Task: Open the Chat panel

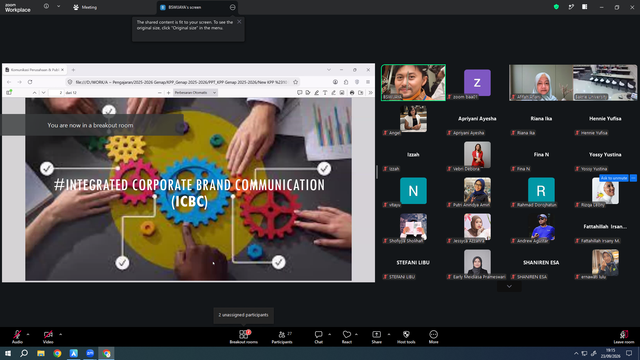Action: (x=318, y=336)
